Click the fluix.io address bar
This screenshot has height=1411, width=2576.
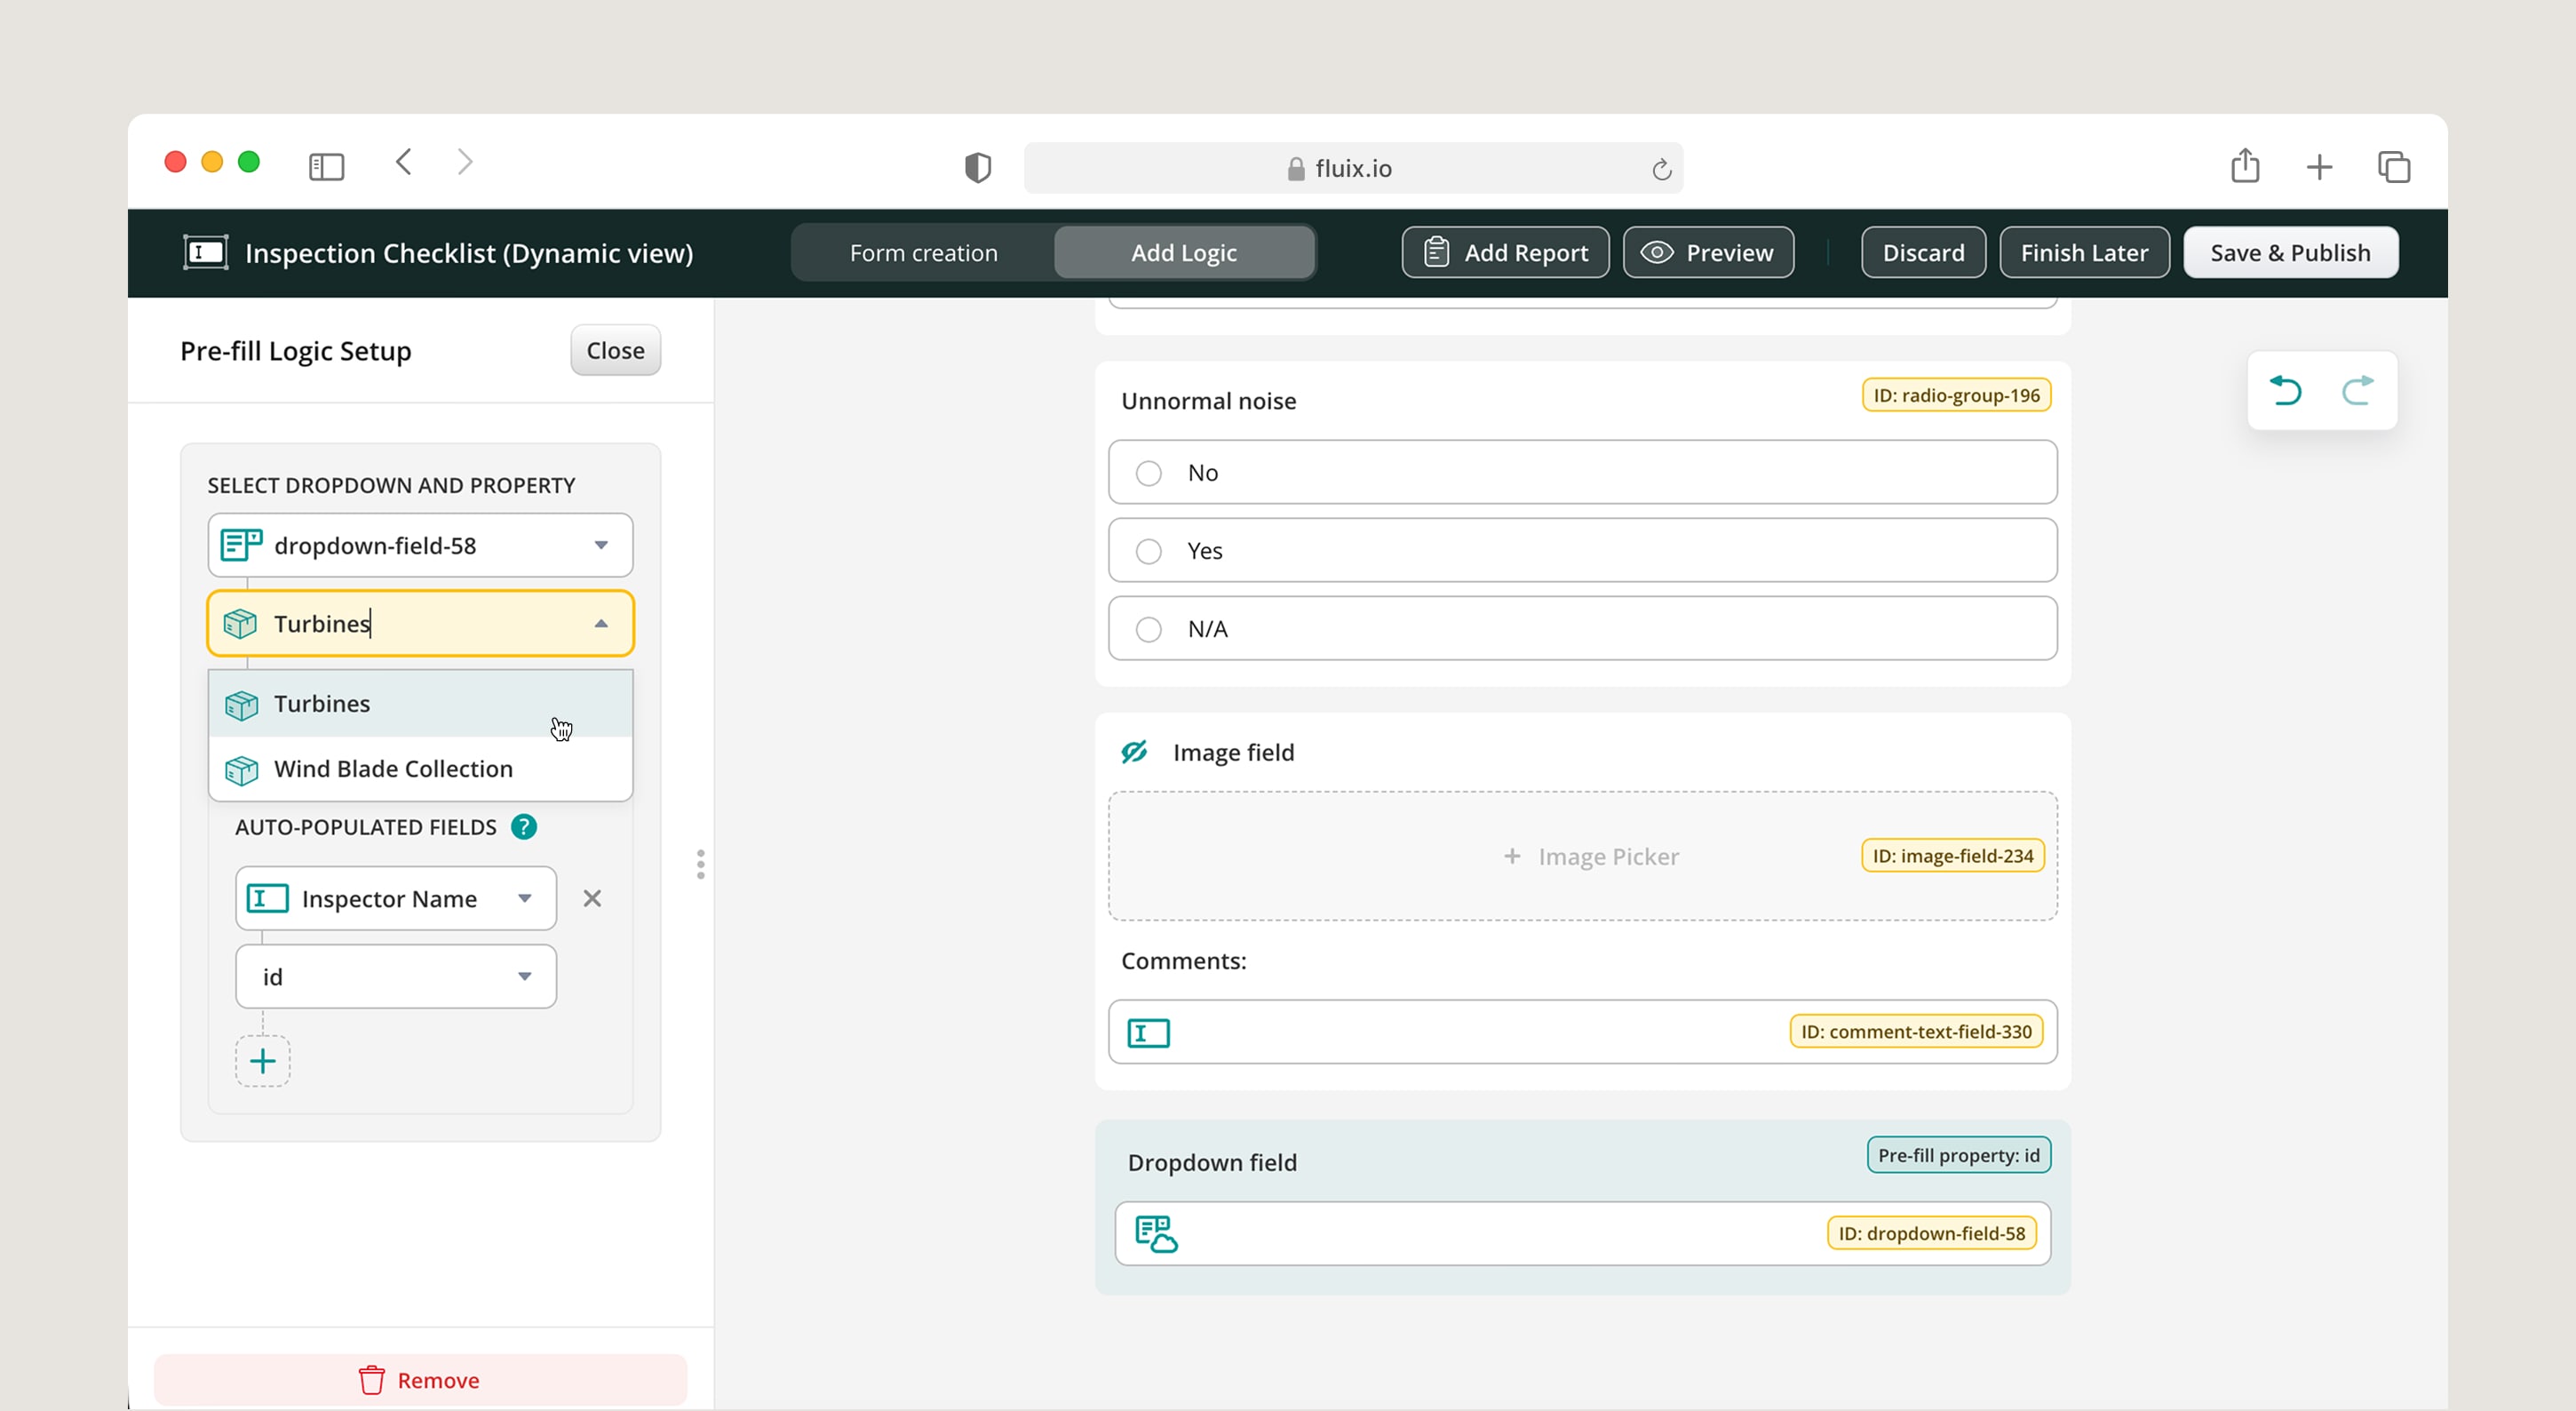[x=1353, y=168]
